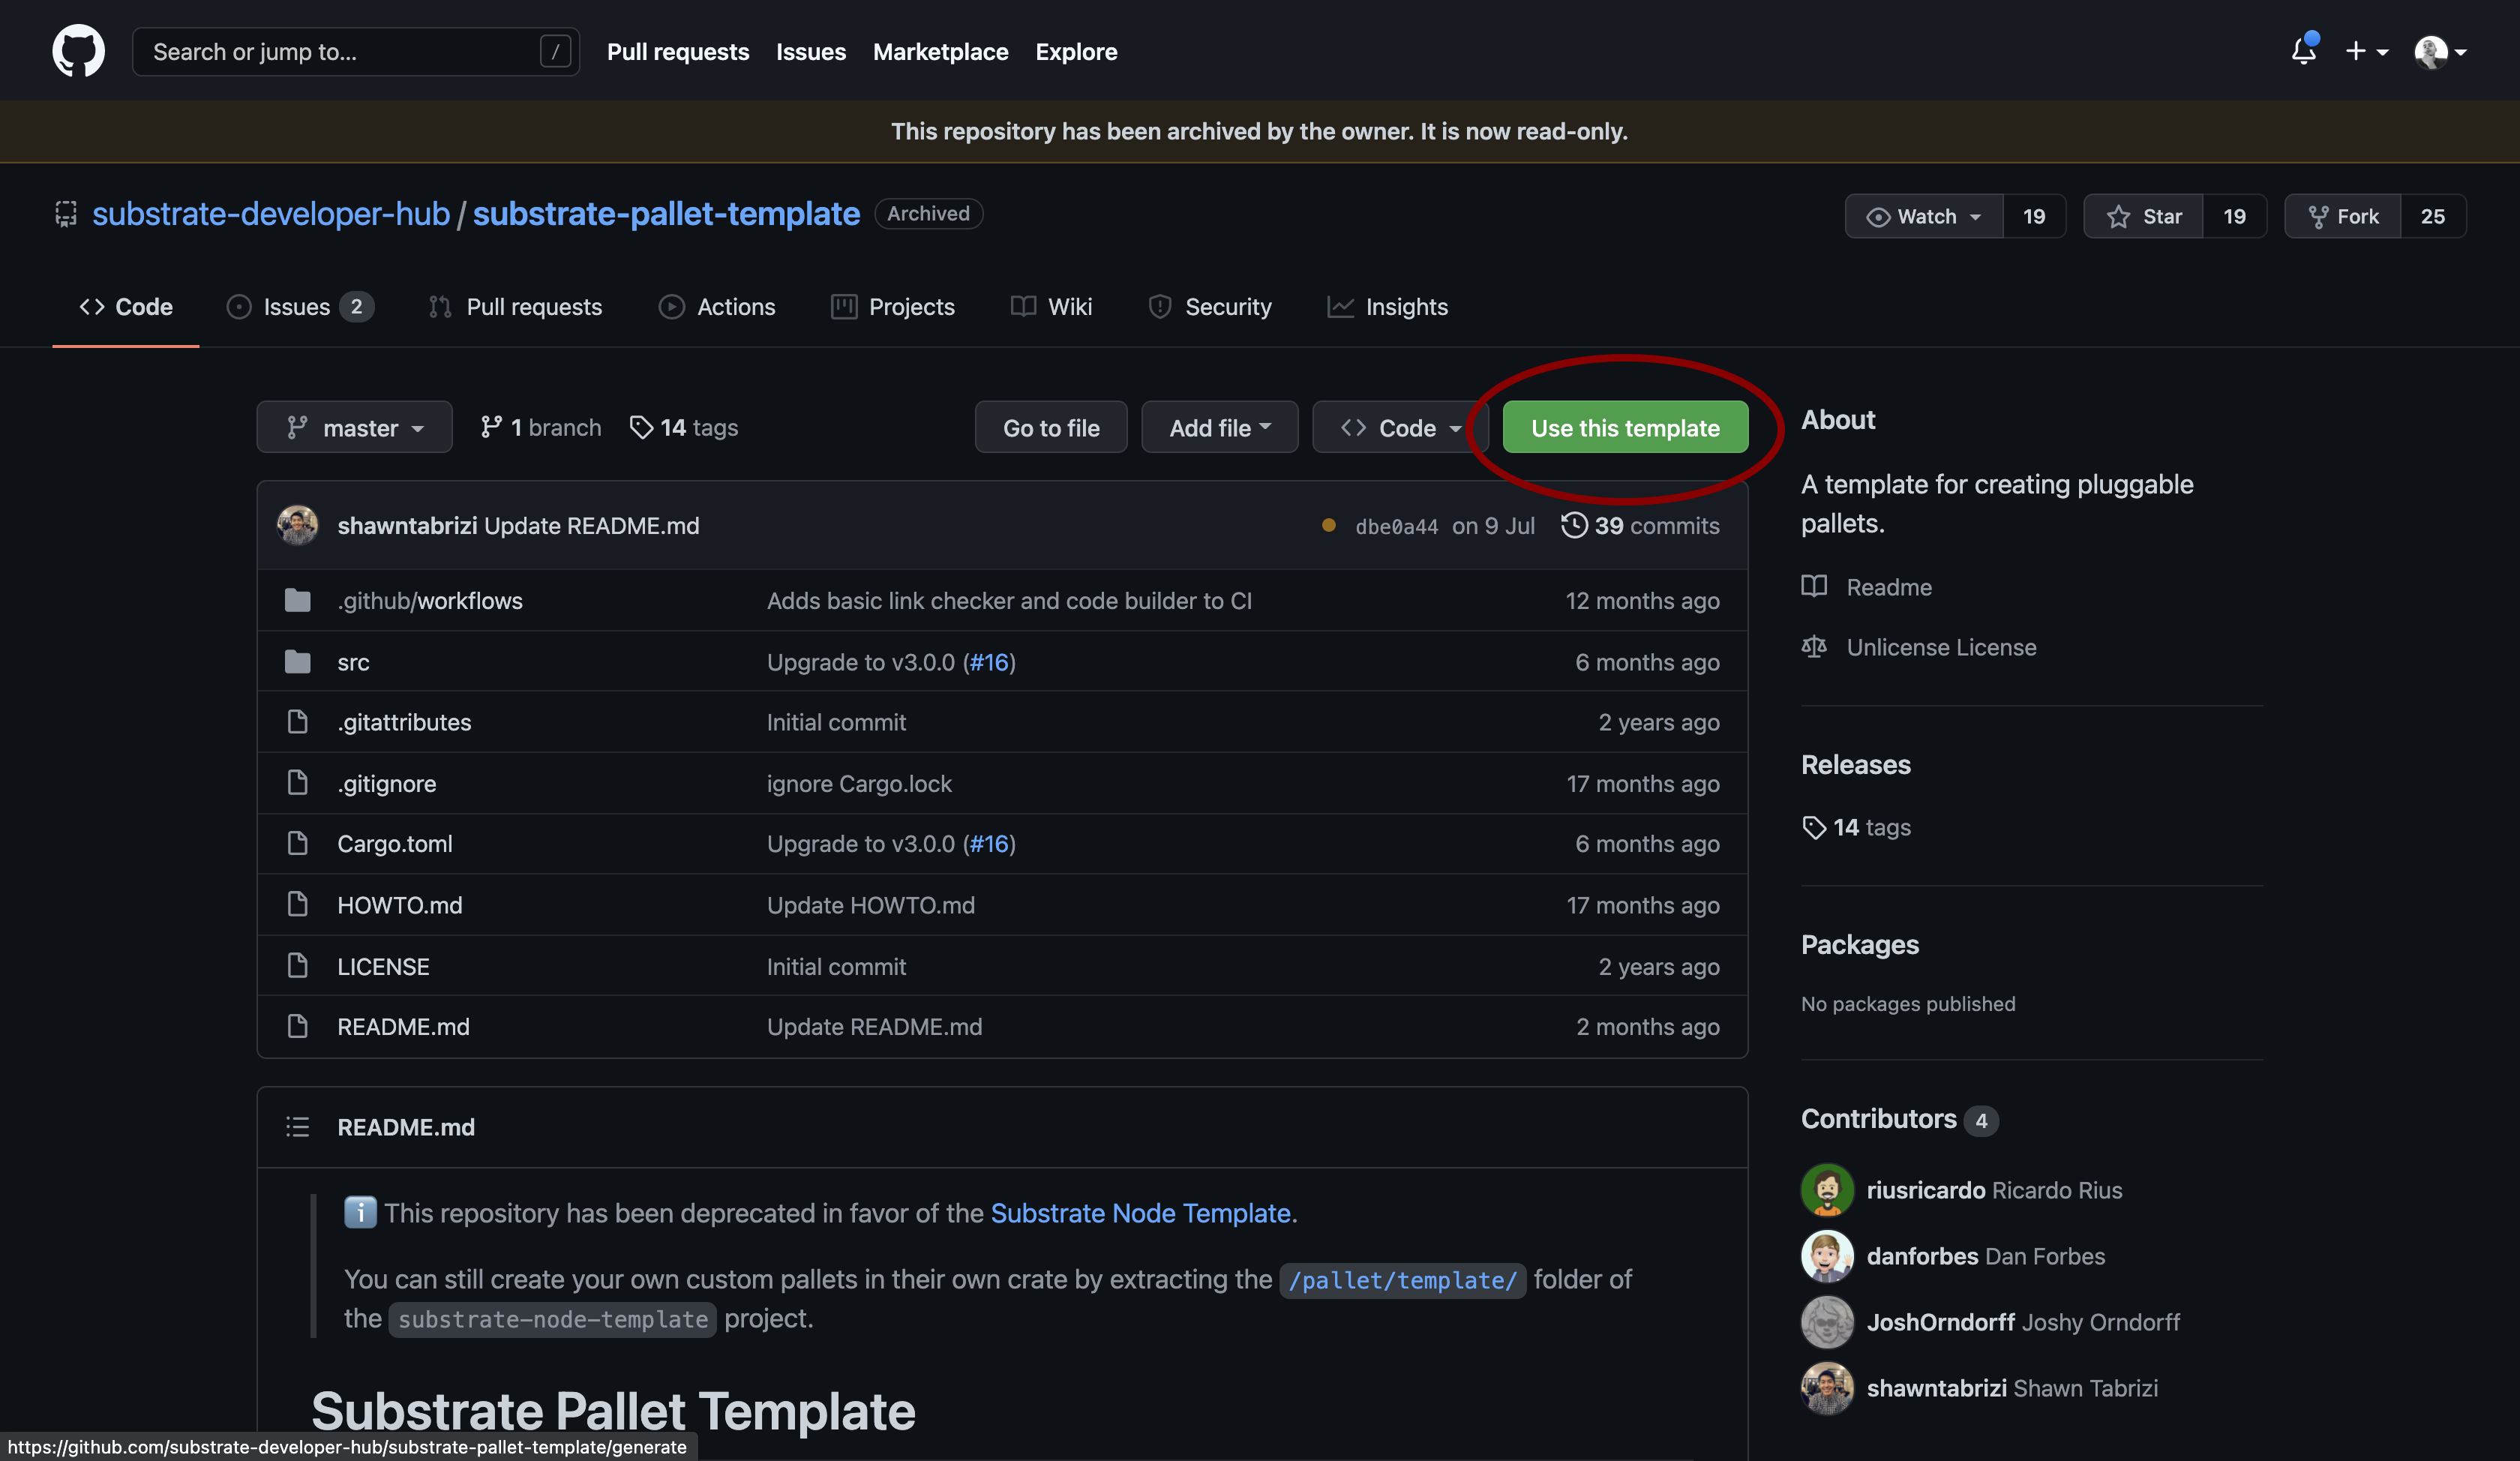Open the 39 commits history

point(1640,525)
